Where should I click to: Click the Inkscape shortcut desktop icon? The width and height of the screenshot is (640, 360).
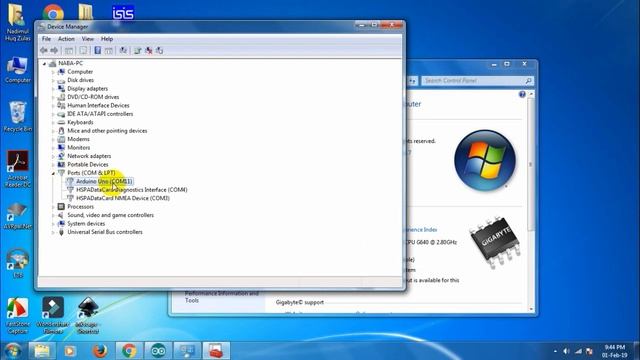pyautogui.click(x=87, y=315)
